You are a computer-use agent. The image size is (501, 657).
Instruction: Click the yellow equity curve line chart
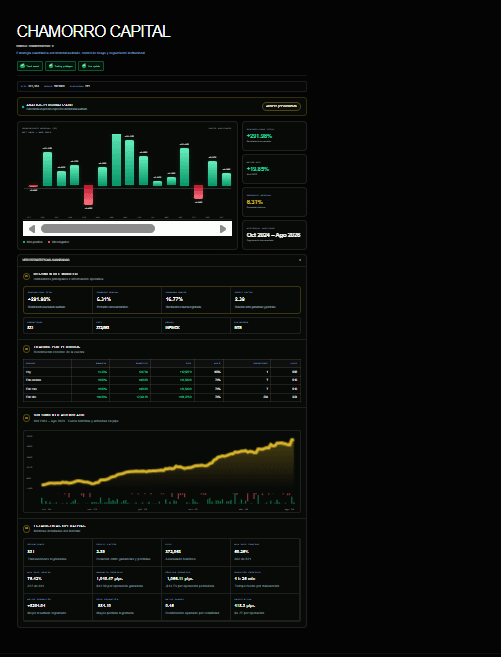pos(168,465)
